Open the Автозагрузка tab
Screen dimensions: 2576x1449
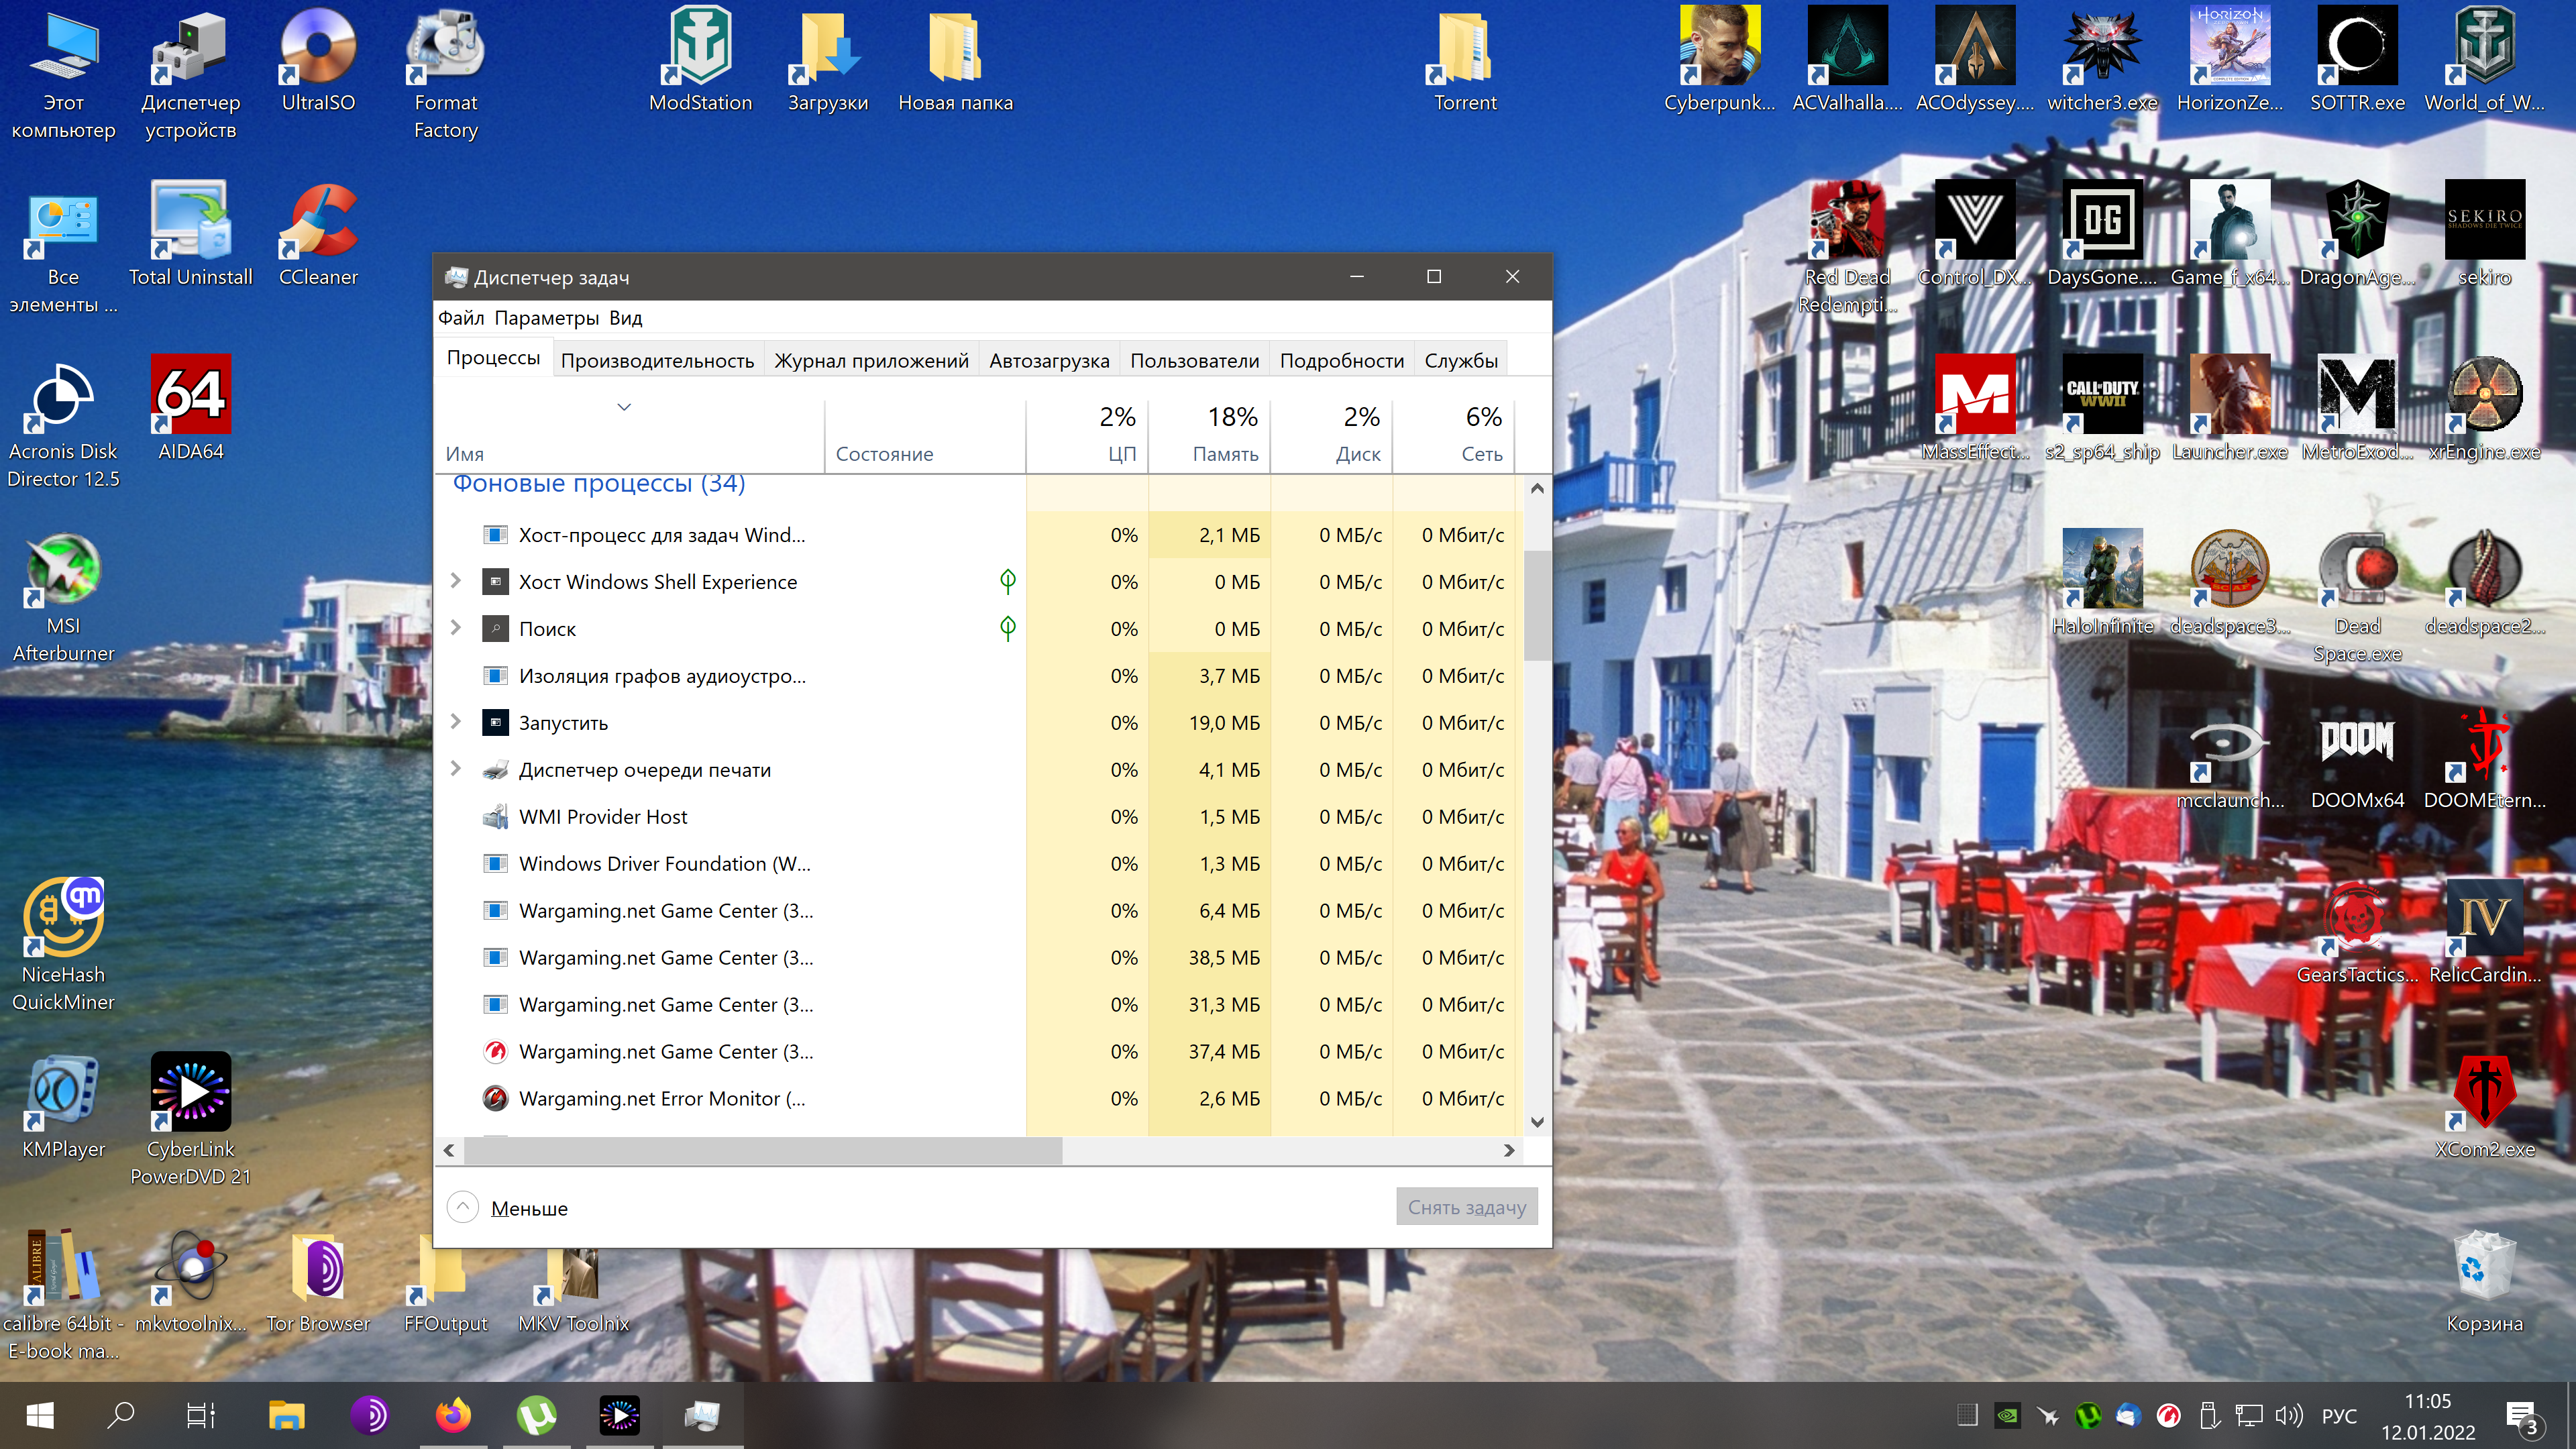click(1049, 360)
